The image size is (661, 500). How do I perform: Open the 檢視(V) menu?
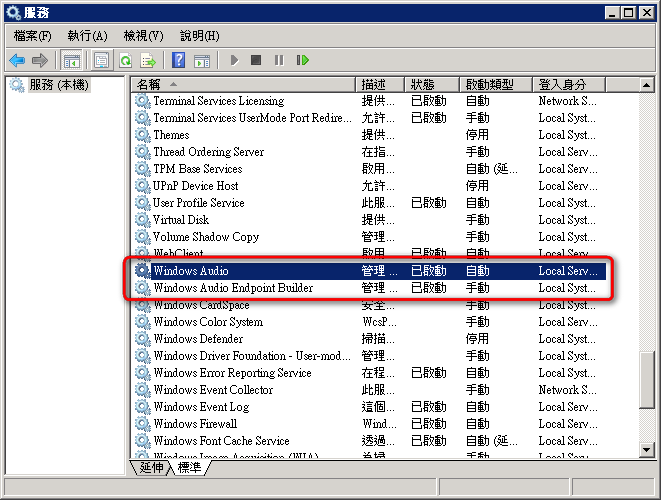tap(143, 36)
